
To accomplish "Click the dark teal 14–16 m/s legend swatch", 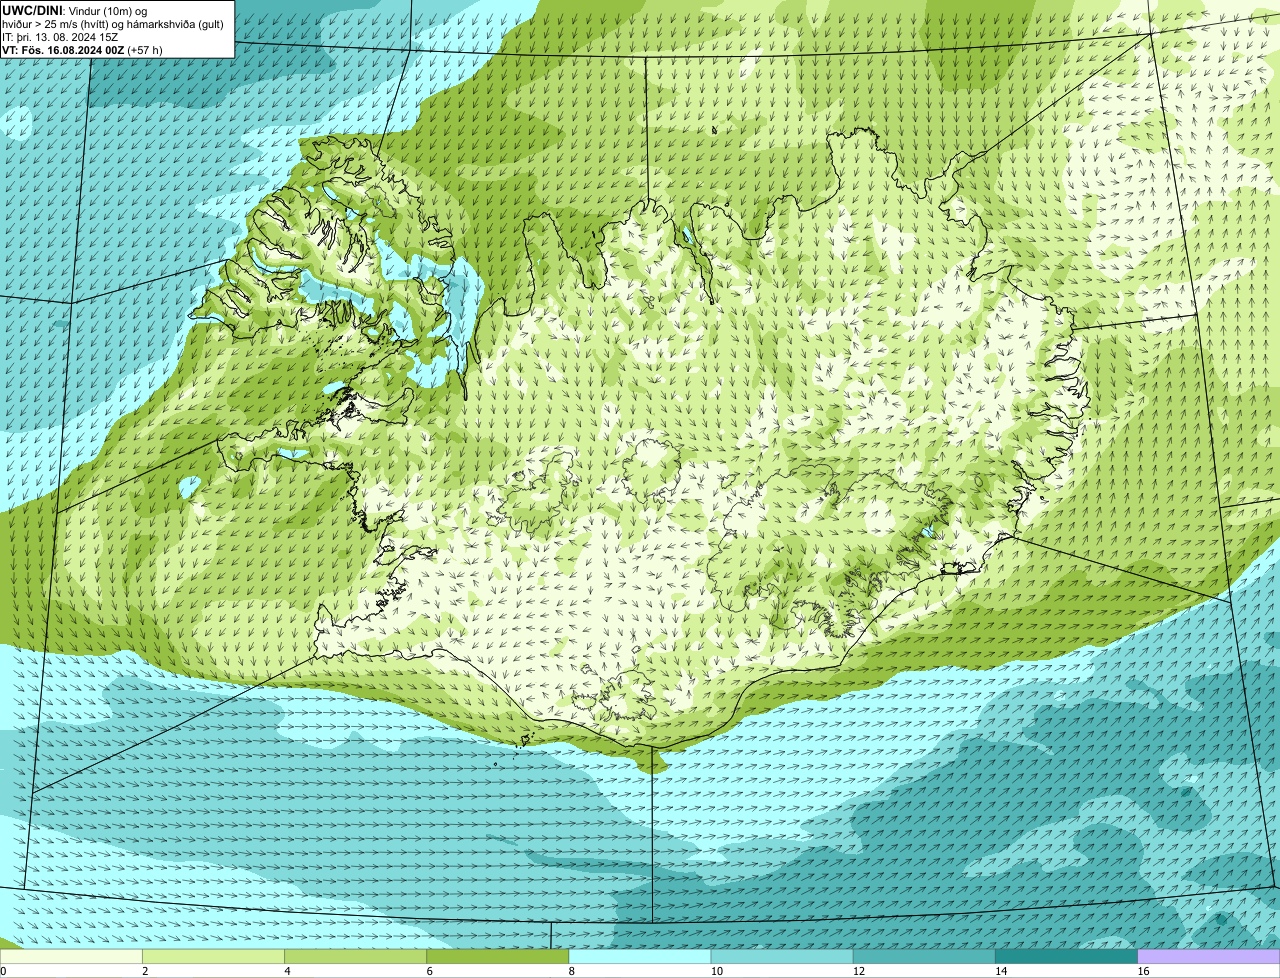I will click(1067, 957).
